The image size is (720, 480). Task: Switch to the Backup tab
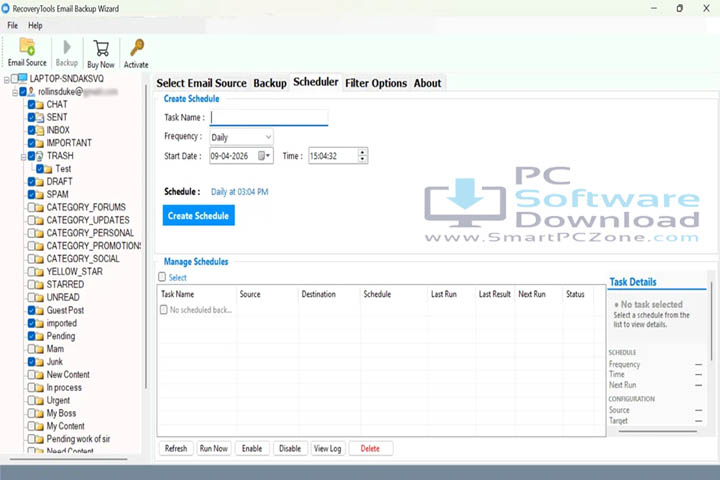click(x=270, y=83)
